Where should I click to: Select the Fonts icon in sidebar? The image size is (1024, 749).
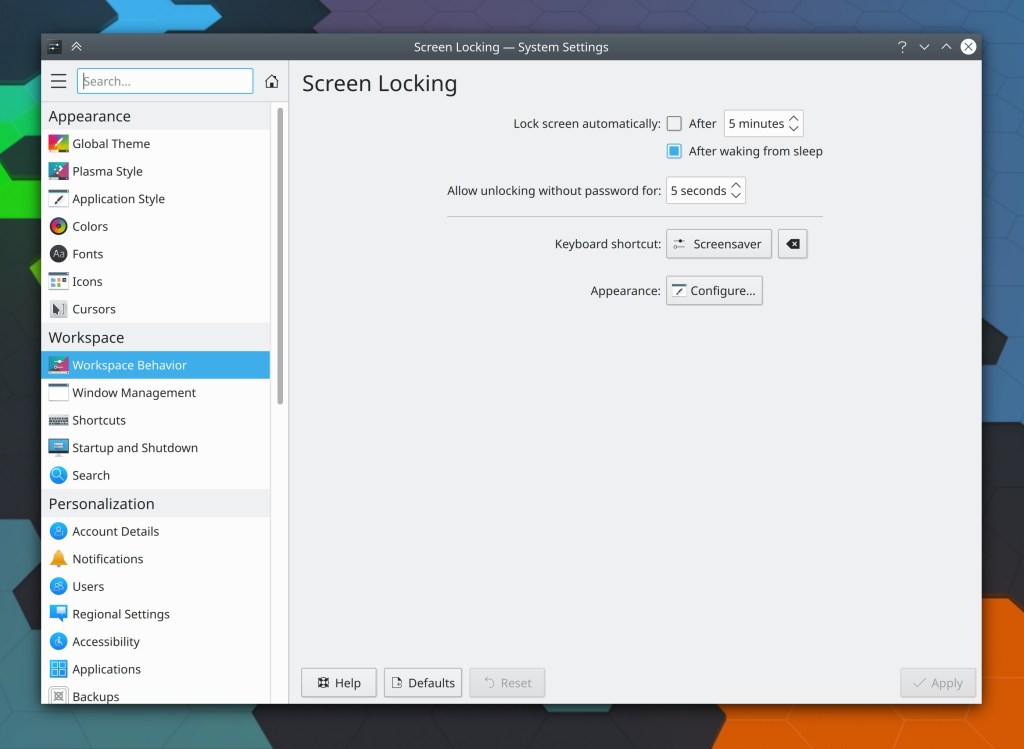tap(58, 254)
